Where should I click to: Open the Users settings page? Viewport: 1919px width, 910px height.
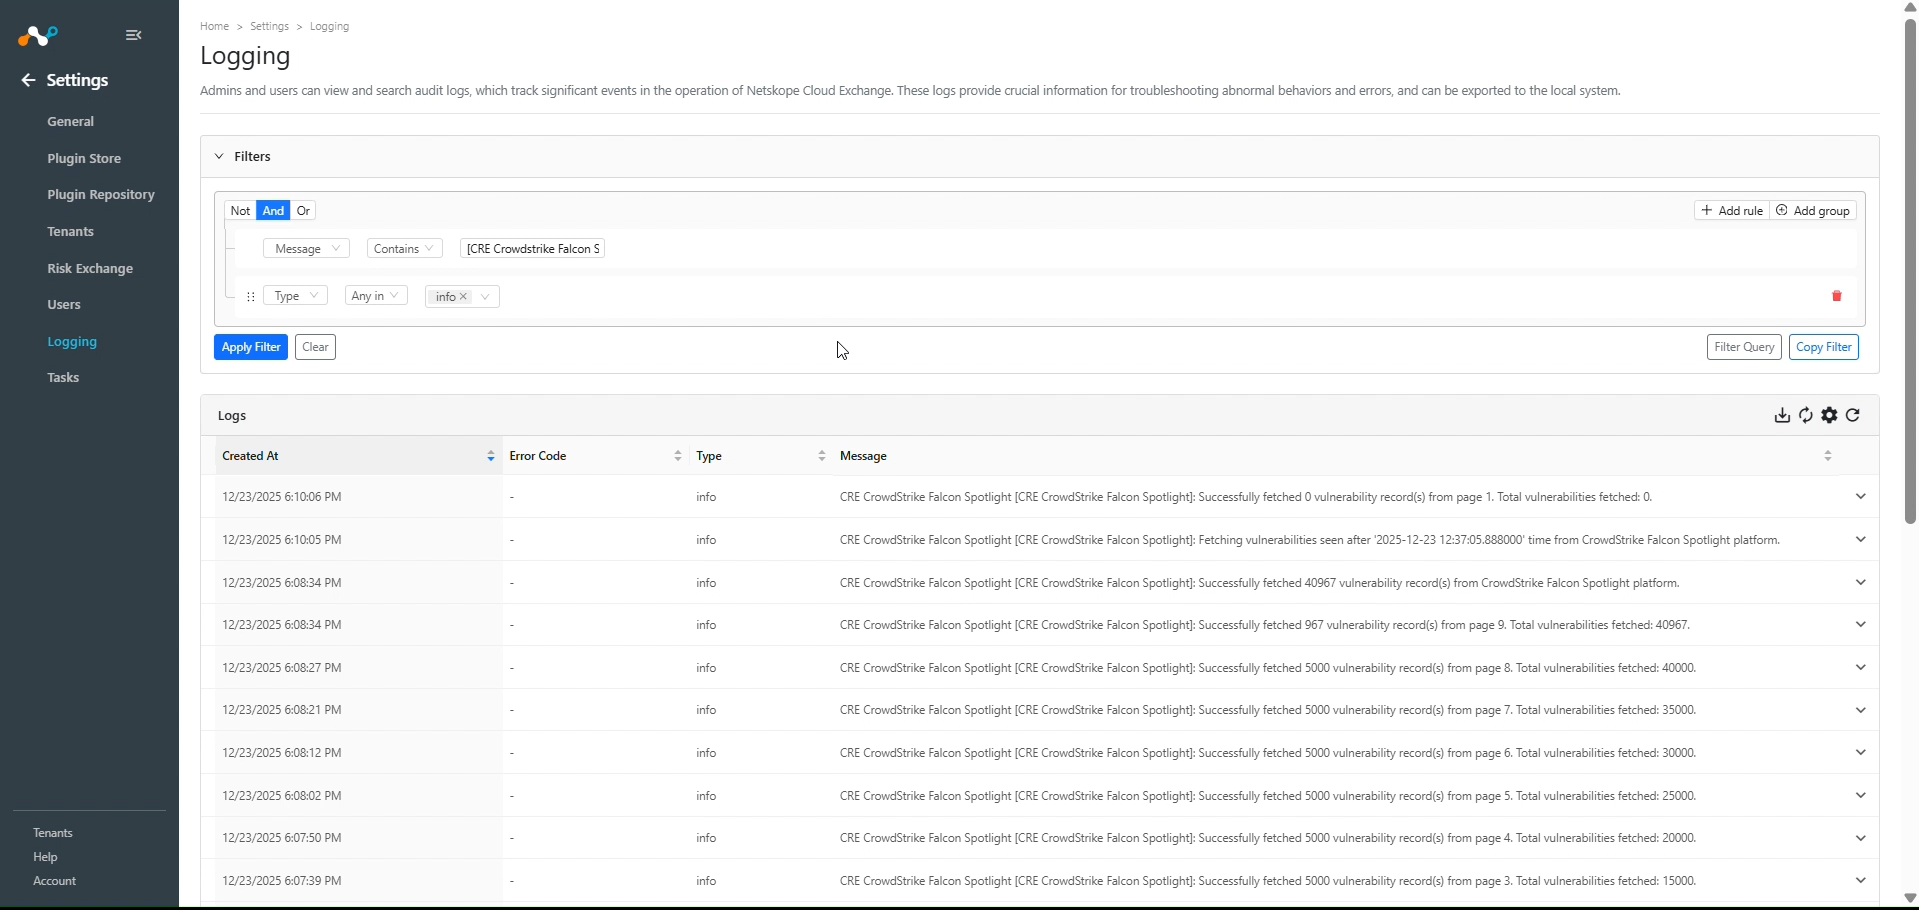(64, 305)
